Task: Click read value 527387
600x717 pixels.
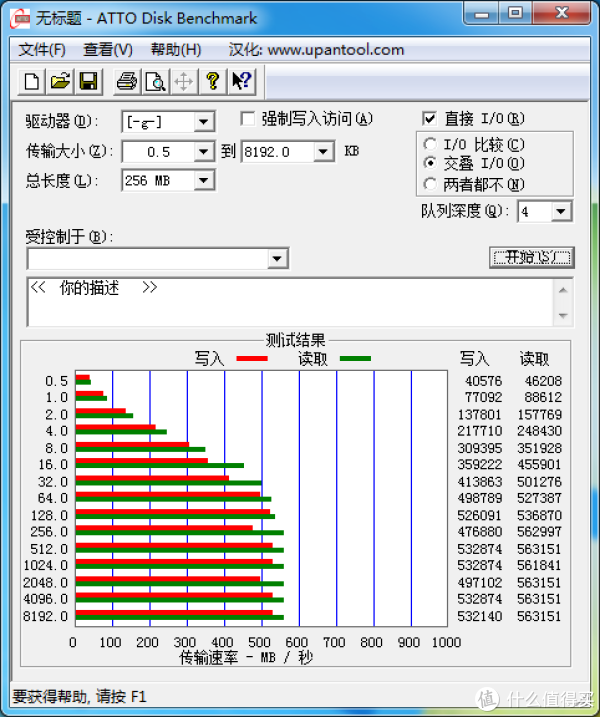Action: 540,498
